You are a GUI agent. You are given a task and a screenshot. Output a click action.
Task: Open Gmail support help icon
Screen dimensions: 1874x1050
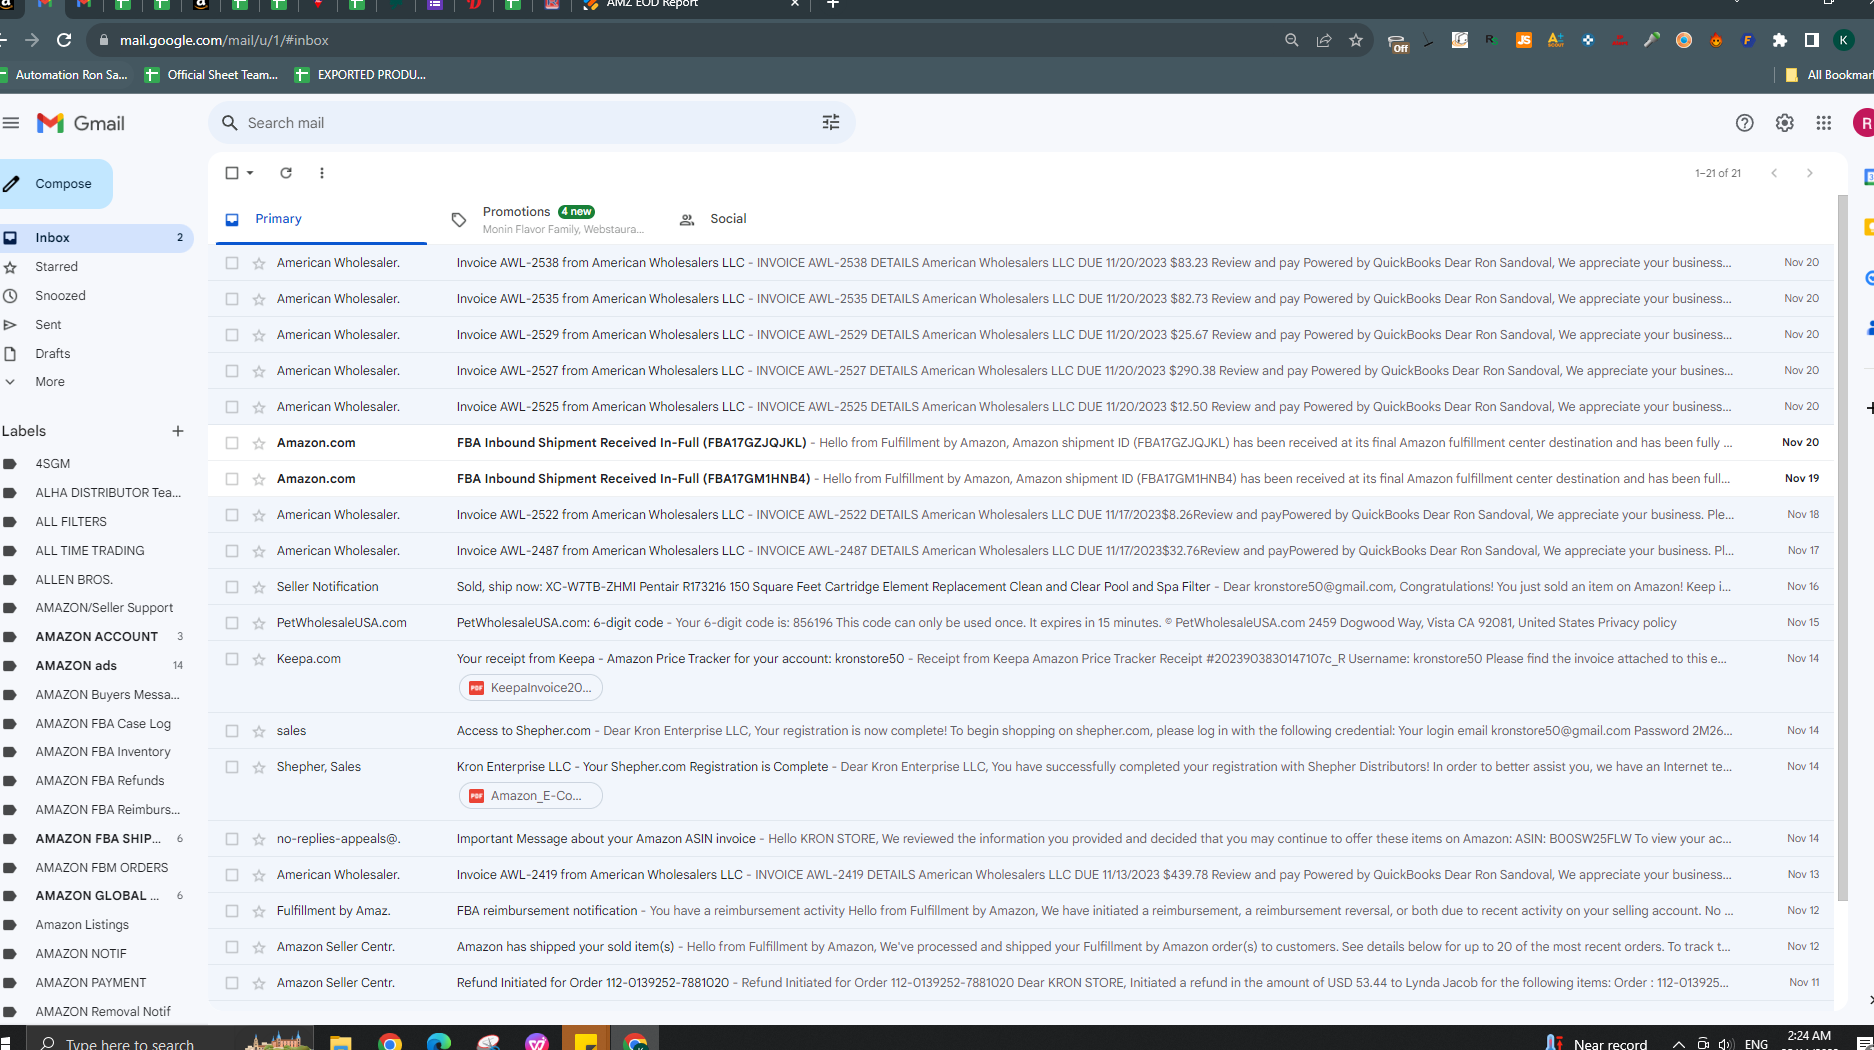click(x=1745, y=123)
